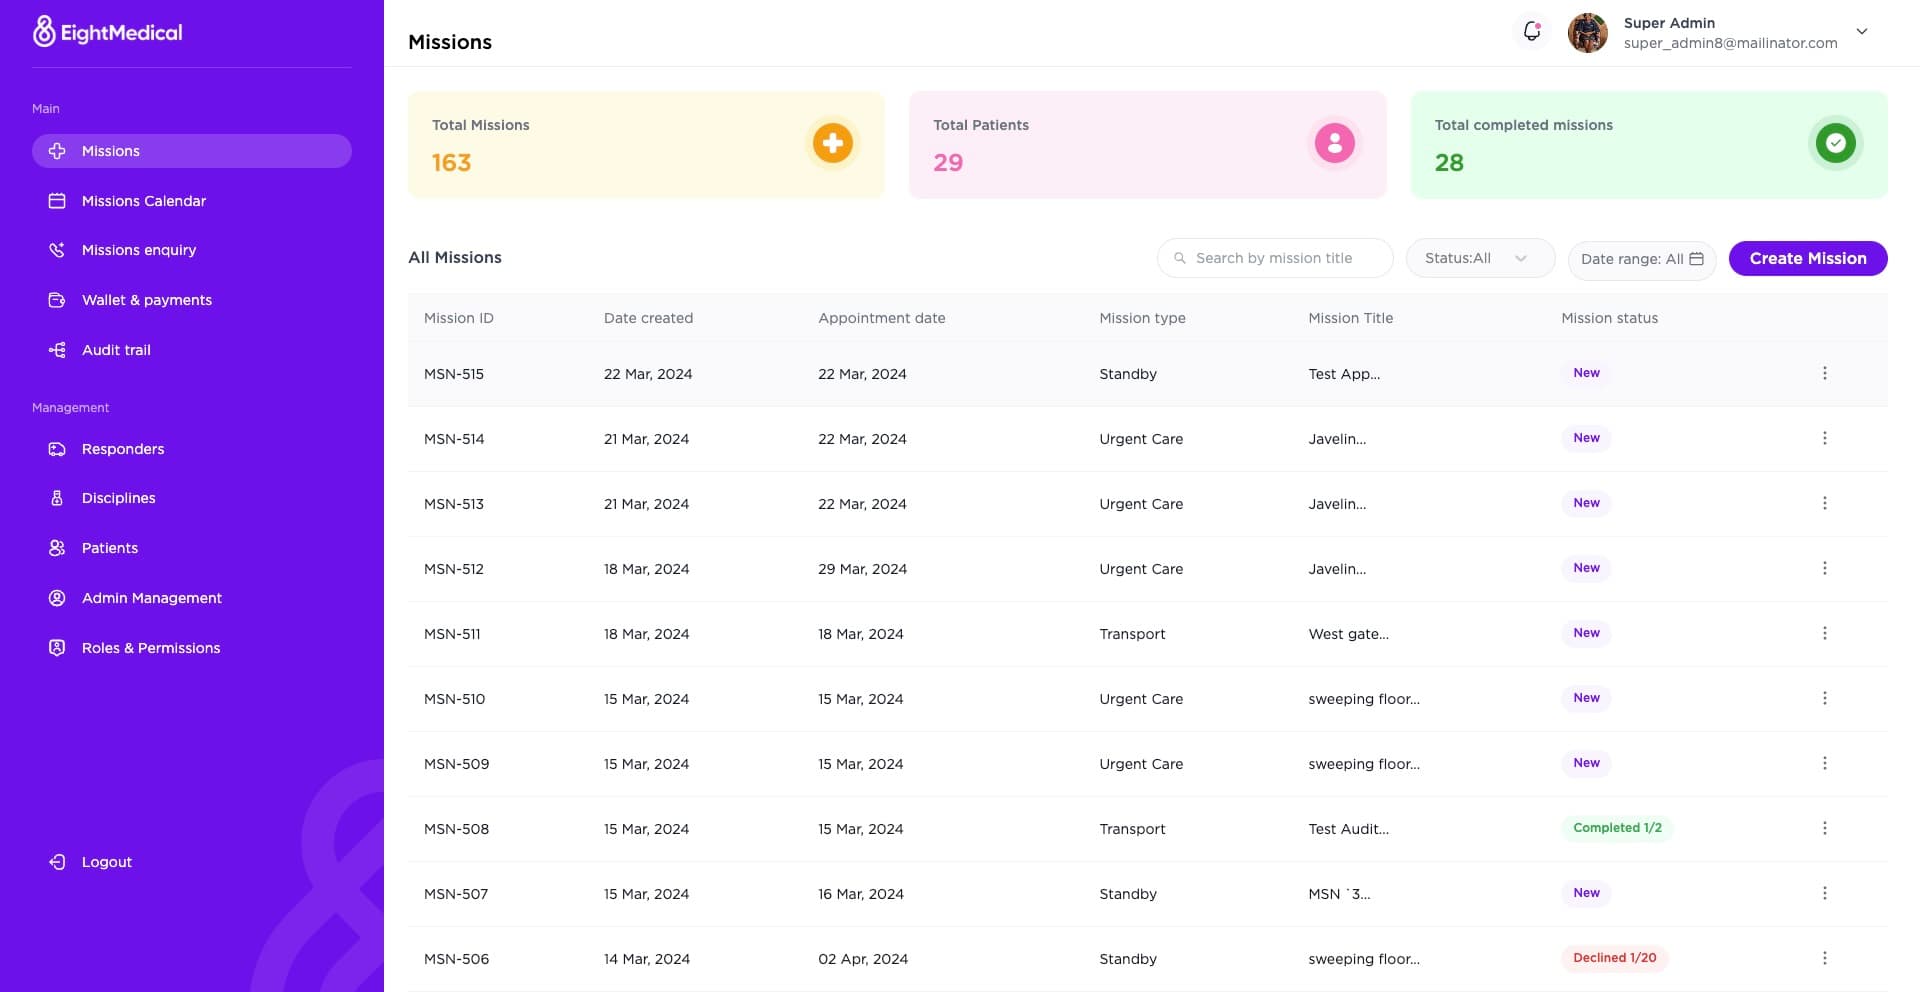The image size is (1920, 992).
Task: Click the Logout icon
Action: (x=57, y=862)
